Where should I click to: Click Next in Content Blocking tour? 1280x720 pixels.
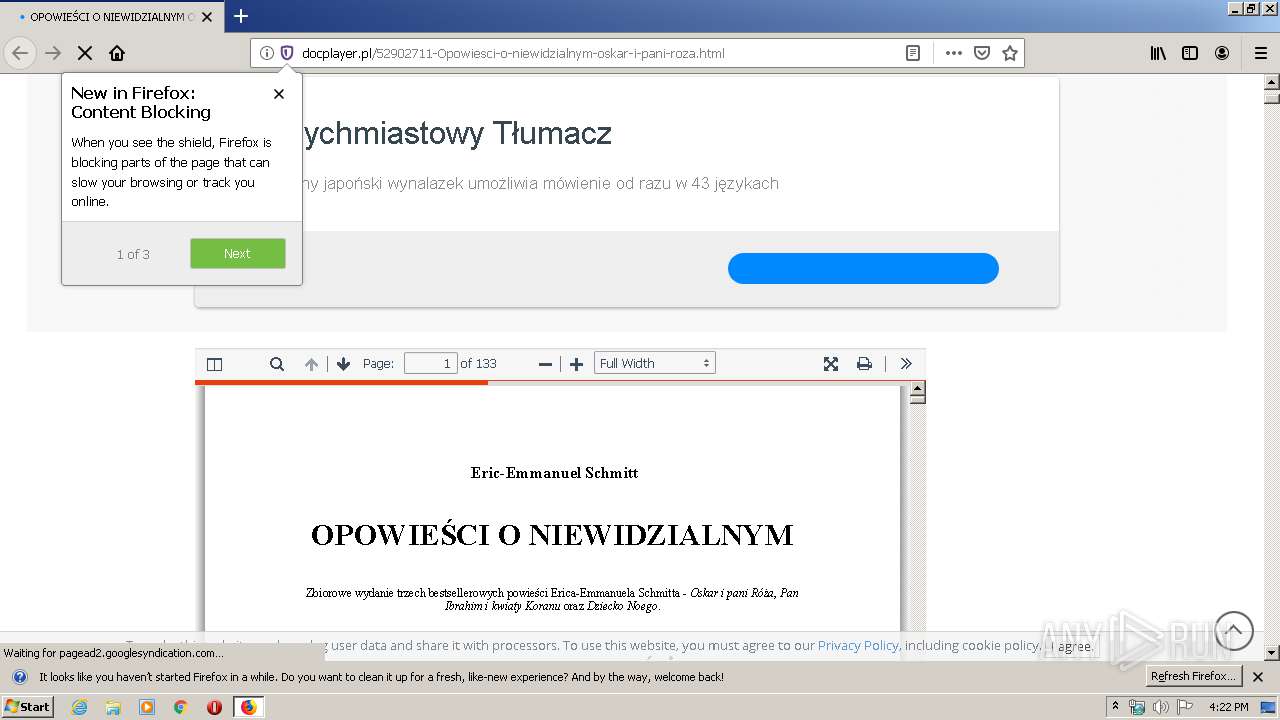pyautogui.click(x=238, y=253)
